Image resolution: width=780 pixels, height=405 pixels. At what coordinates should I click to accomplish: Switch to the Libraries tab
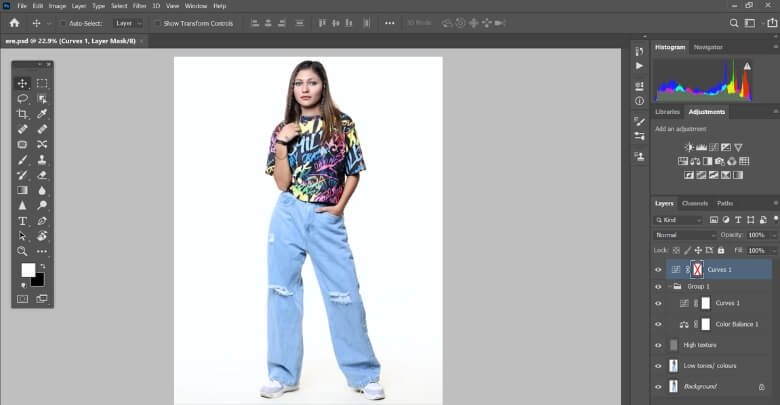(667, 112)
